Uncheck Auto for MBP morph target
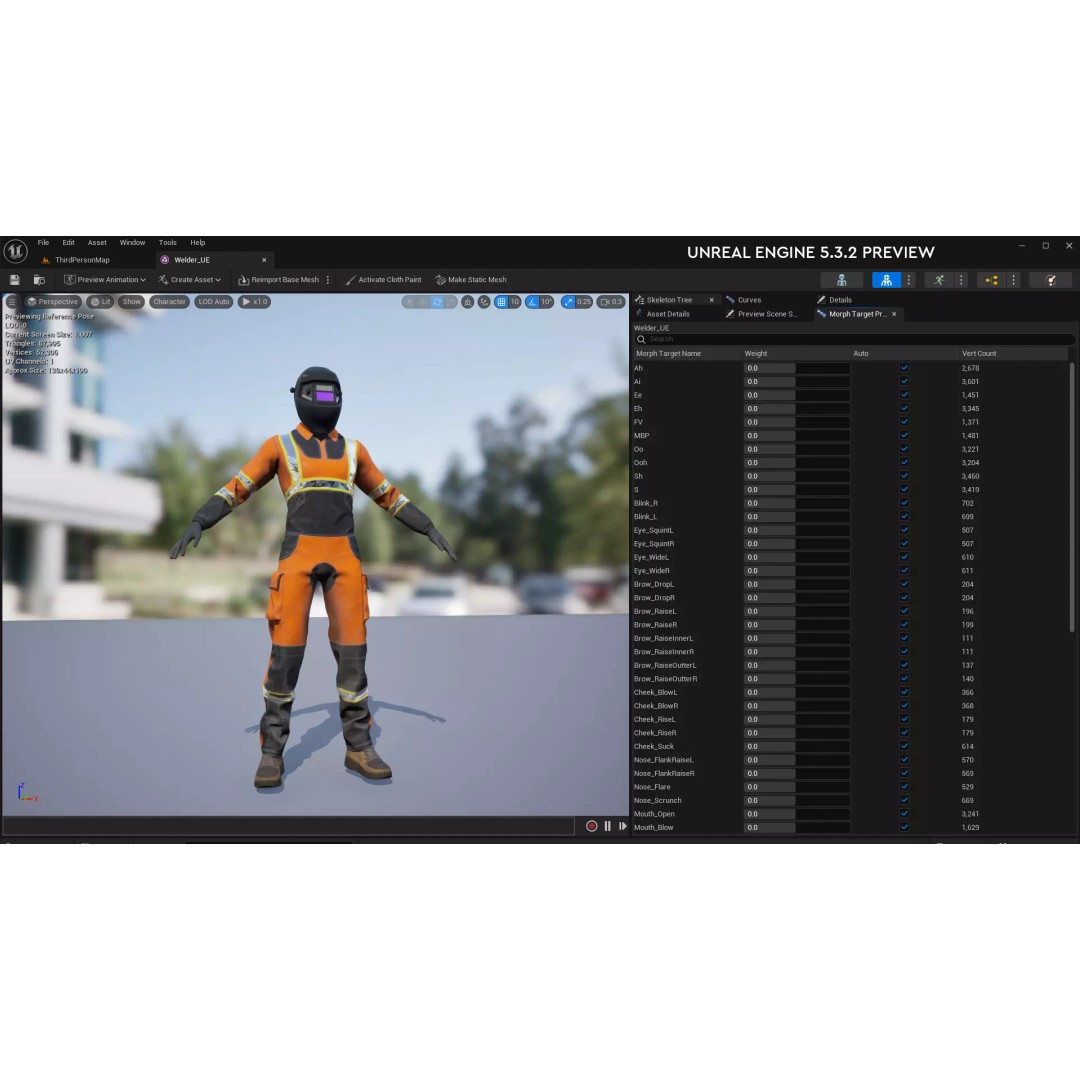 [904, 435]
